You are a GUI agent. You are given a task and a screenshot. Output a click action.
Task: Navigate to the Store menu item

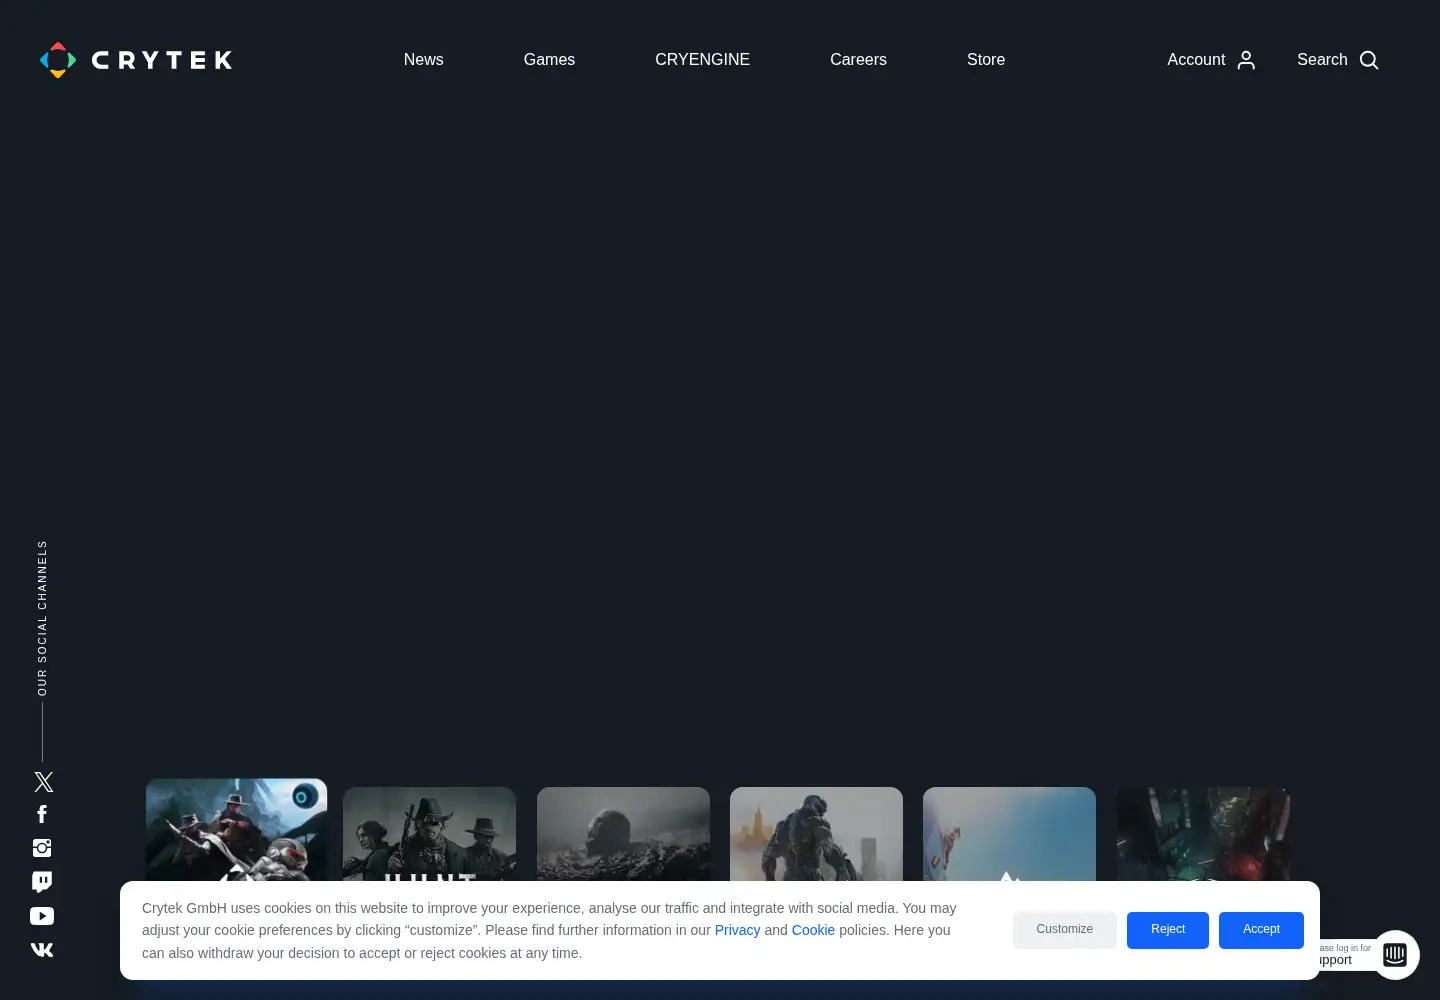(986, 60)
